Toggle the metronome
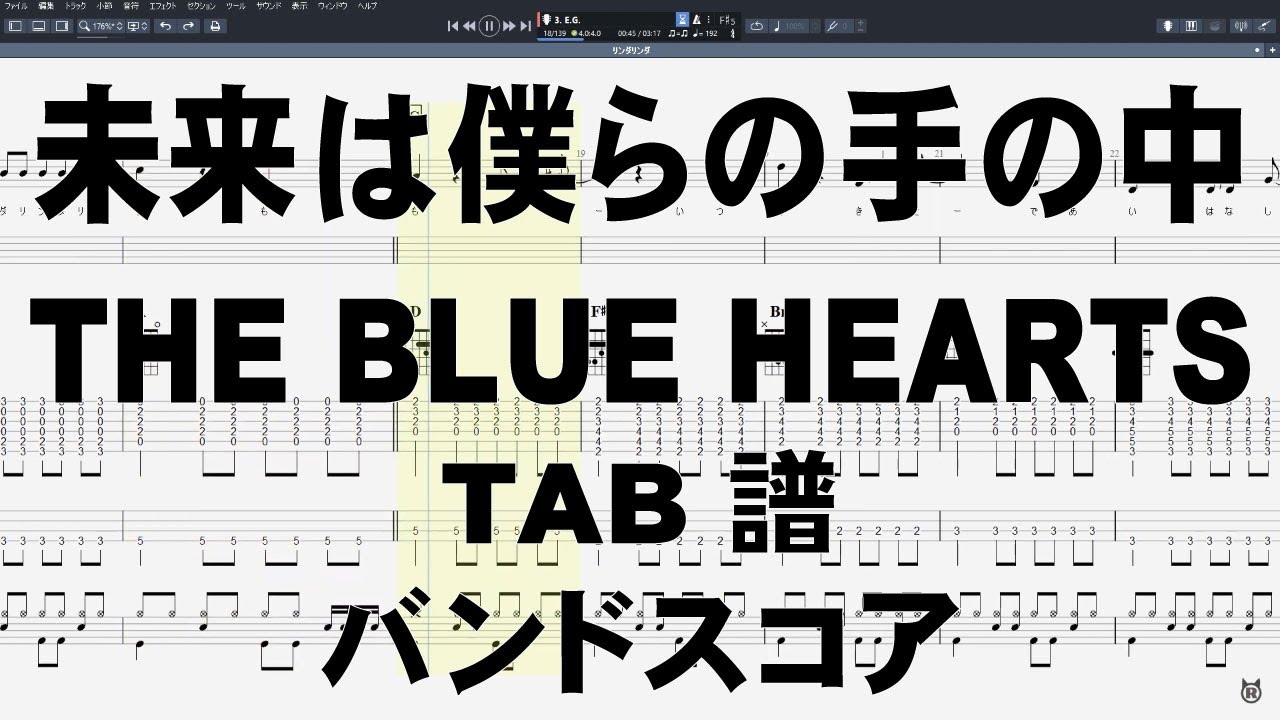Image resolution: width=1280 pixels, height=720 pixels. pos(697,19)
